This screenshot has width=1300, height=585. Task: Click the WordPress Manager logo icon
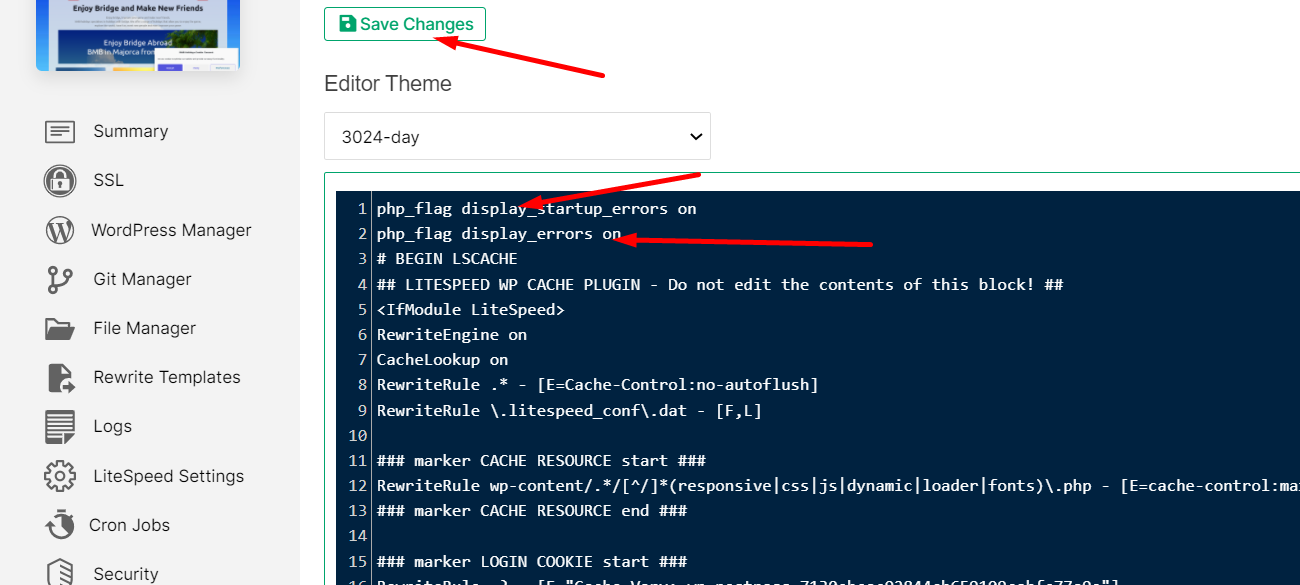coord(60,230)
